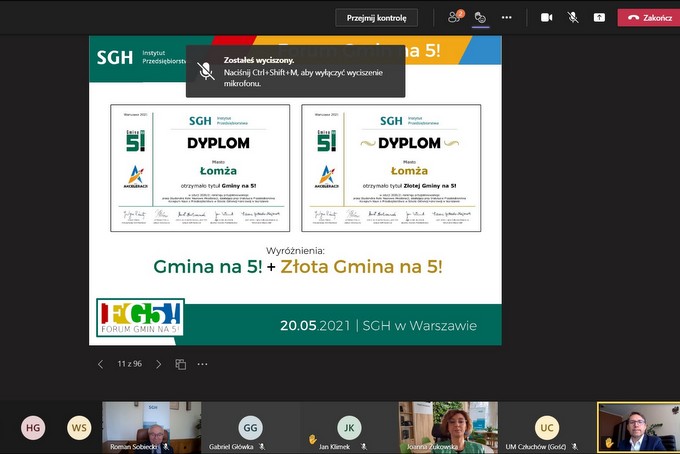This screenshot has height=454, width=680.
Task: Click the left Gmina na 5! diploma
Action: pyautogui.click(x=200, y=168)
